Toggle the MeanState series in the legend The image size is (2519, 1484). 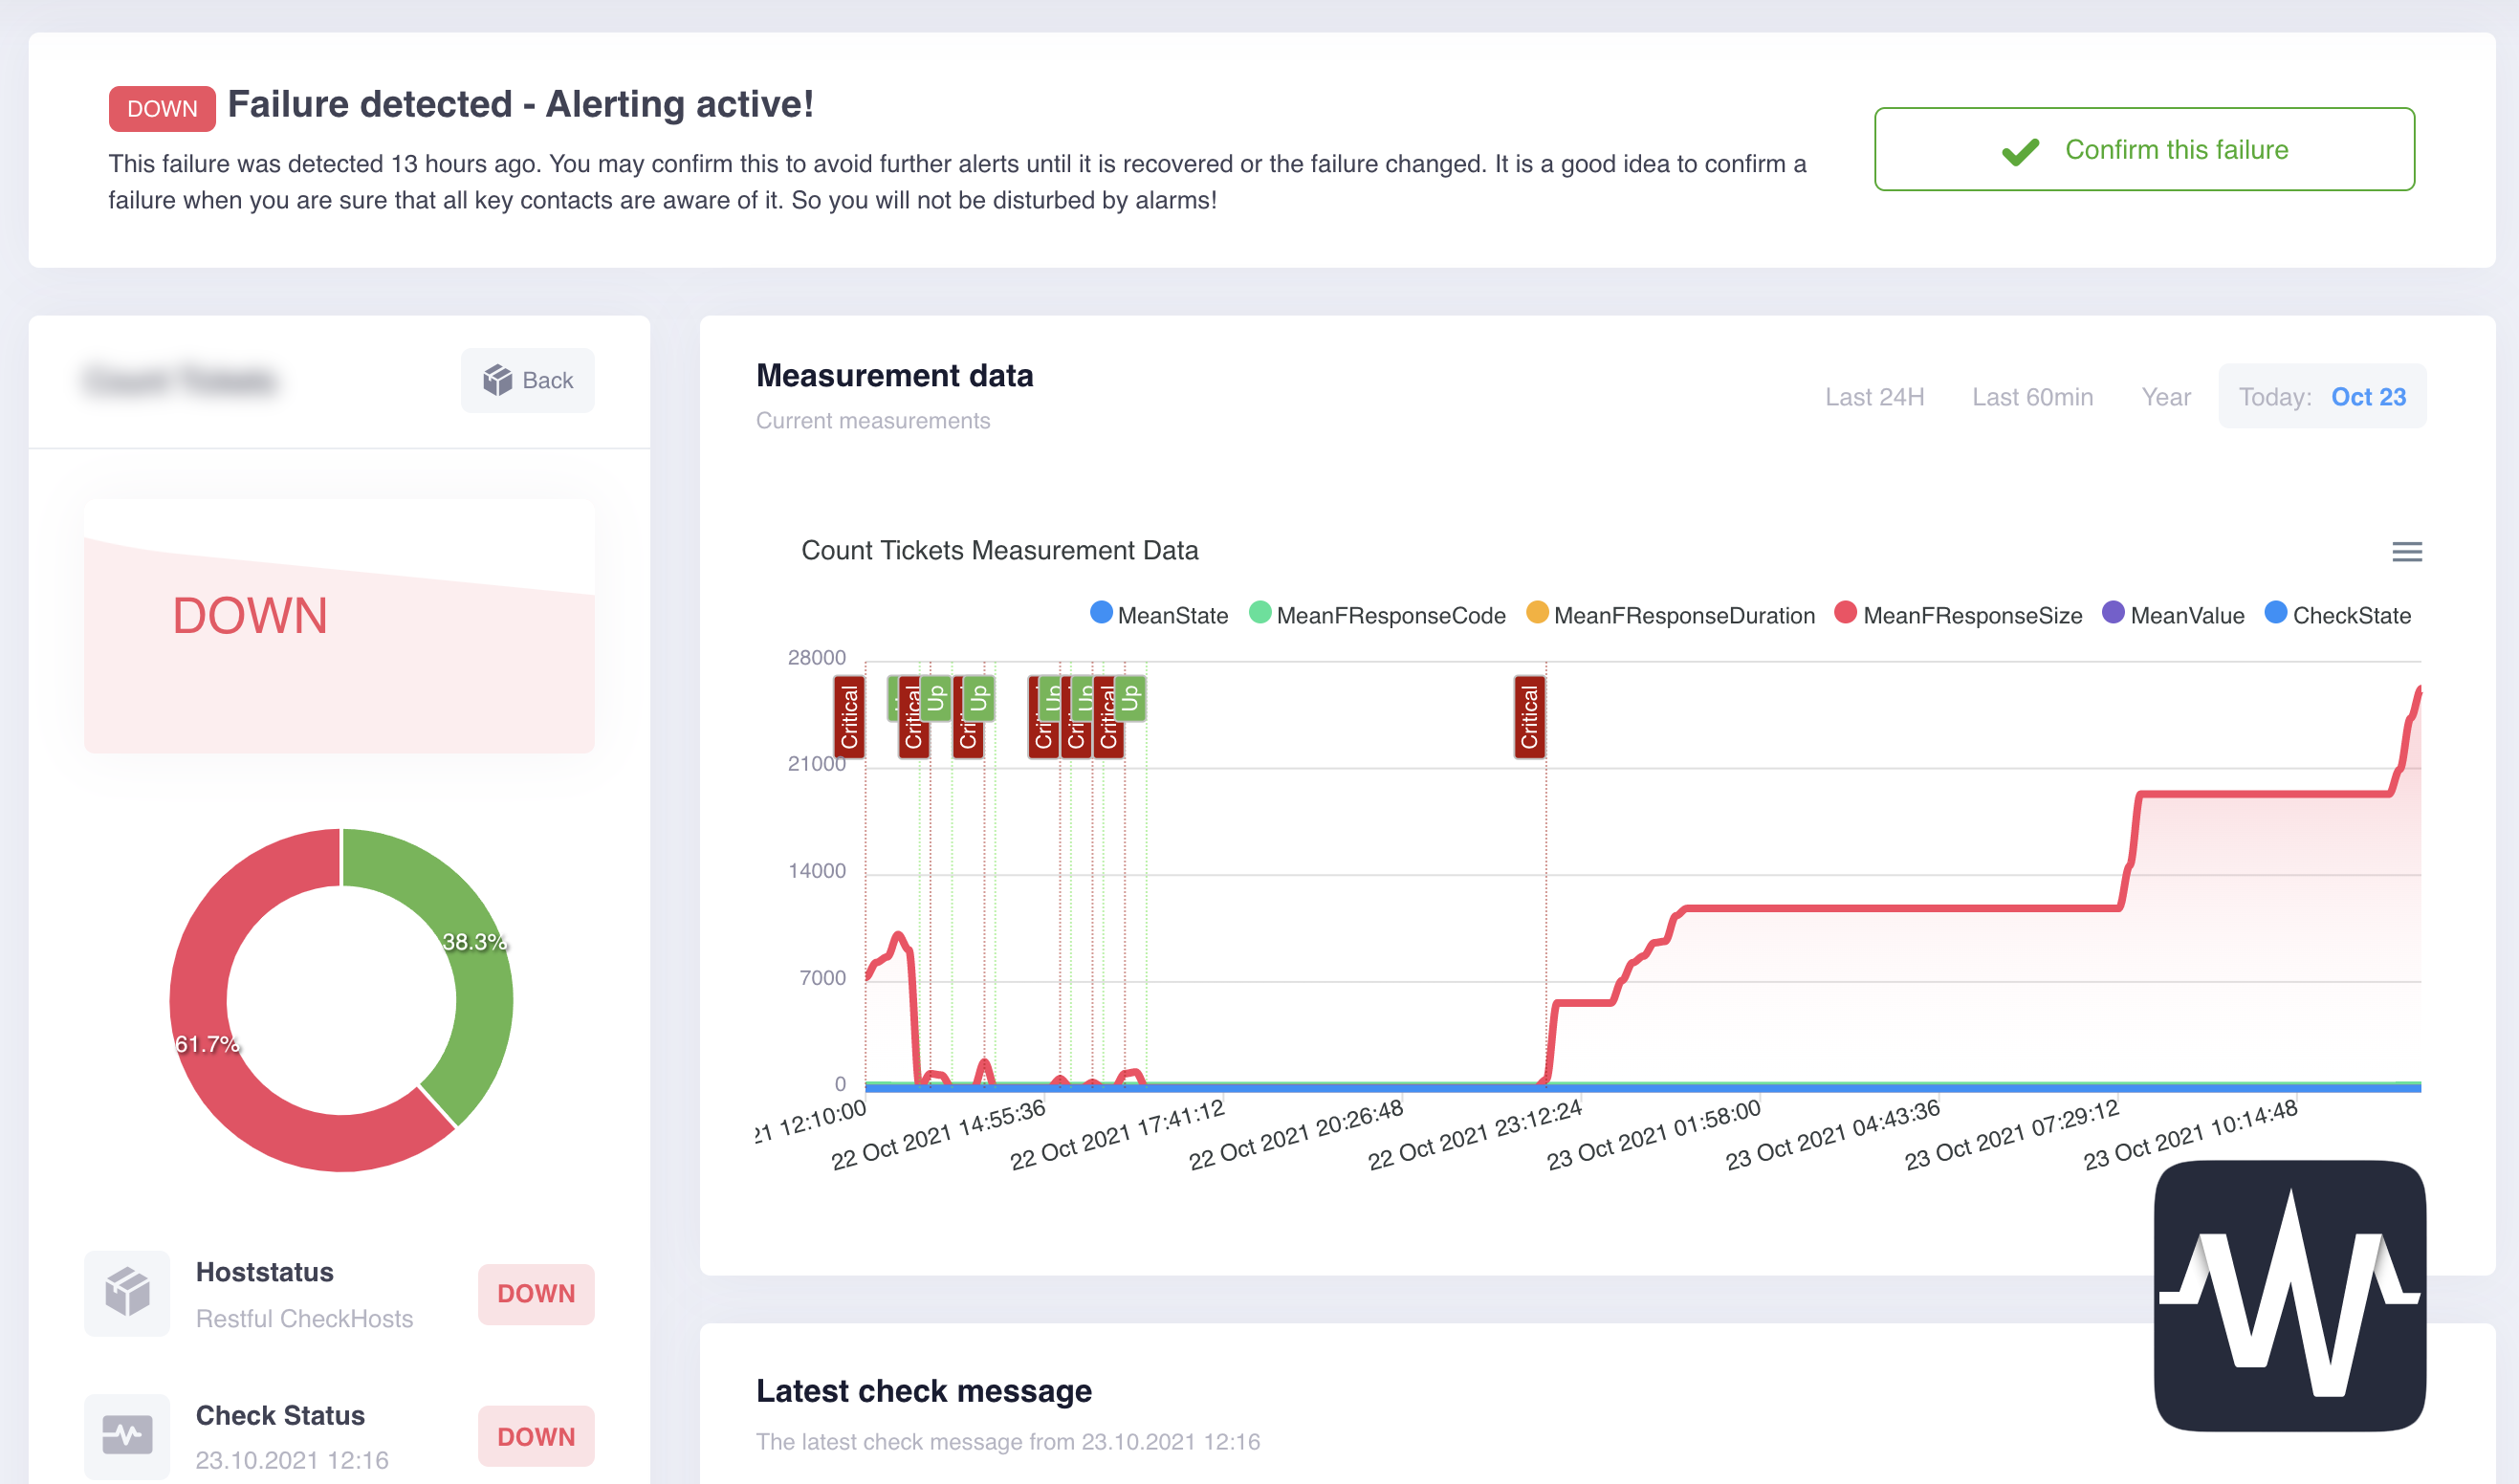(1173, 615)
